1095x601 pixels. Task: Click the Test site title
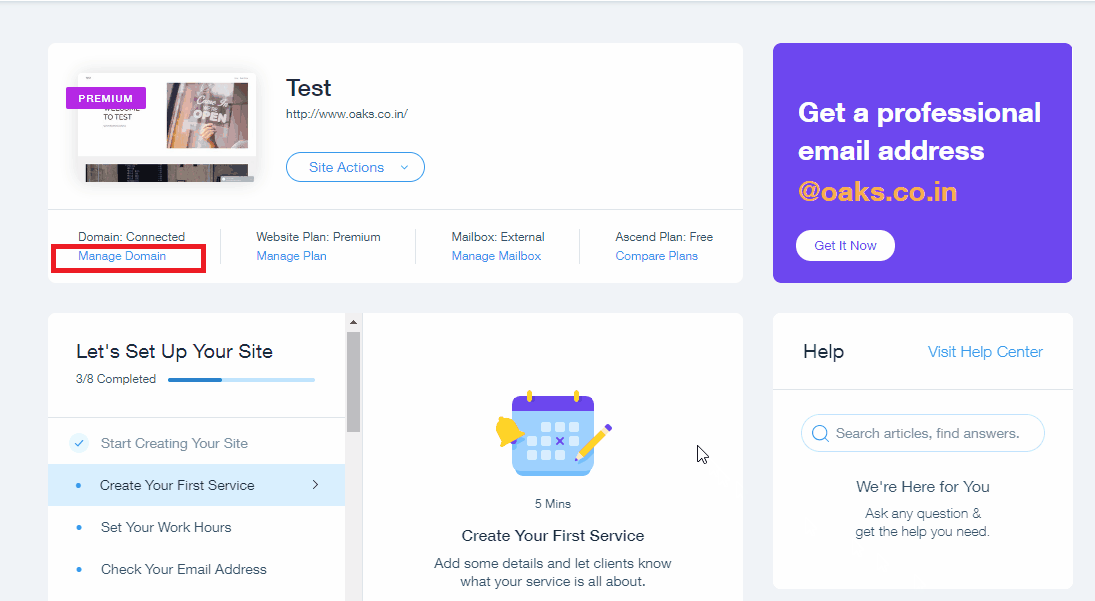point(309,88)
